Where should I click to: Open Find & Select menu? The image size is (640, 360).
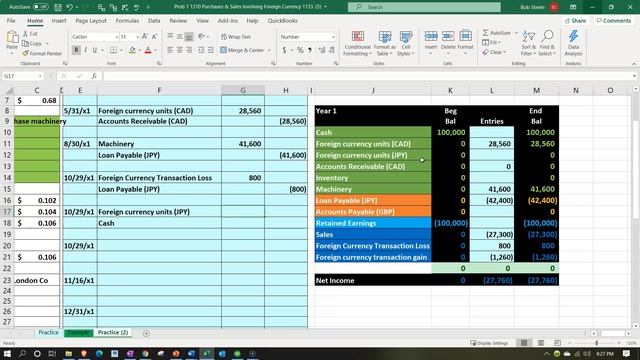[x=547, y=43]
